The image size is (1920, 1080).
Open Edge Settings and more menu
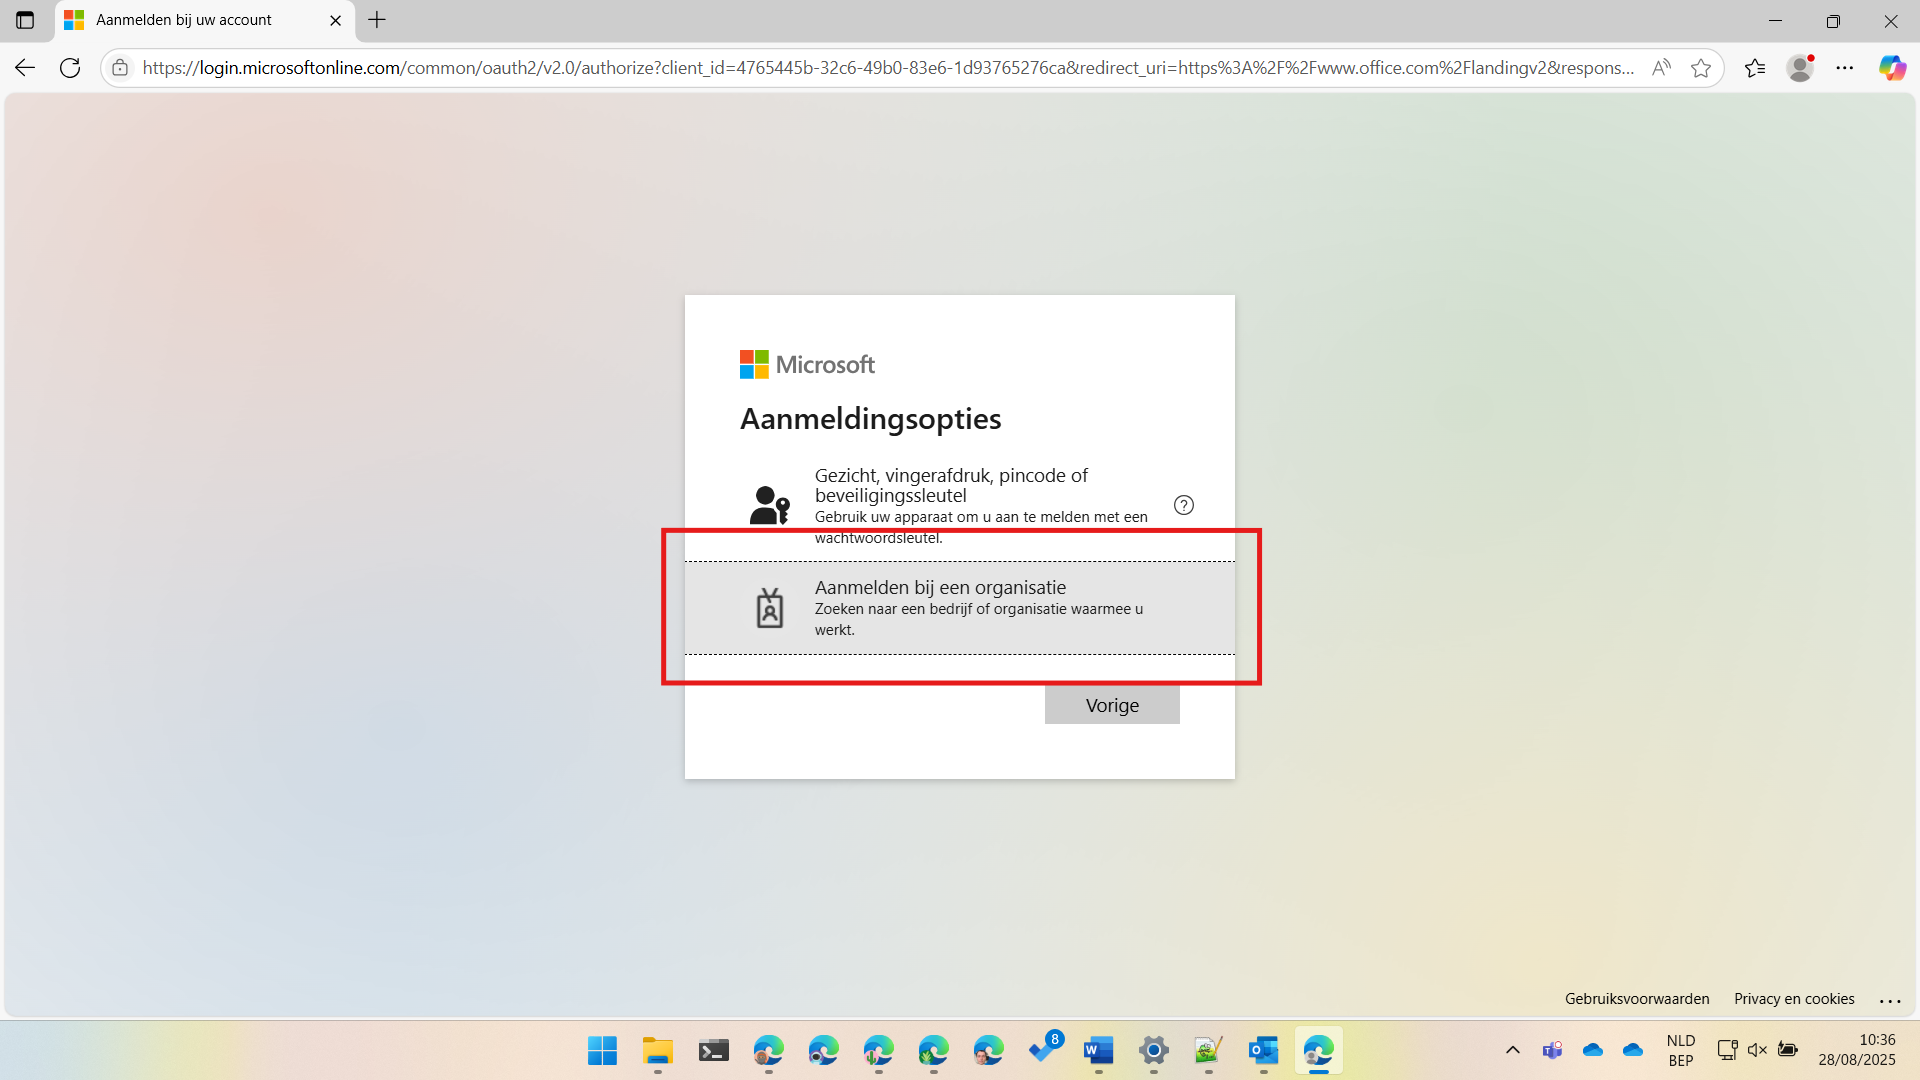(x=1845, y=68)
